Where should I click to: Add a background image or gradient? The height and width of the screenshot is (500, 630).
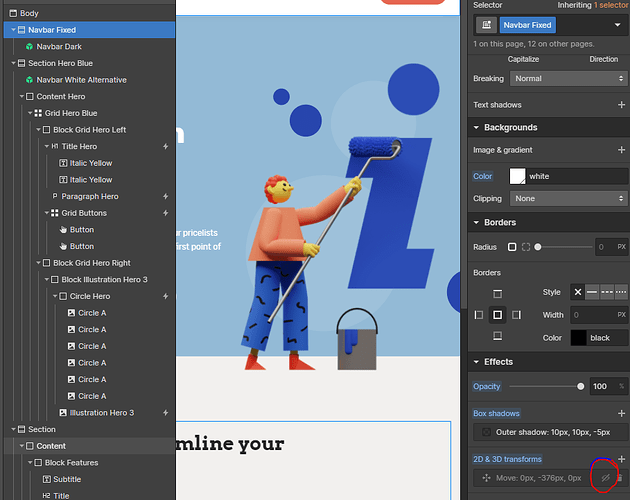(x=621, y=150)
